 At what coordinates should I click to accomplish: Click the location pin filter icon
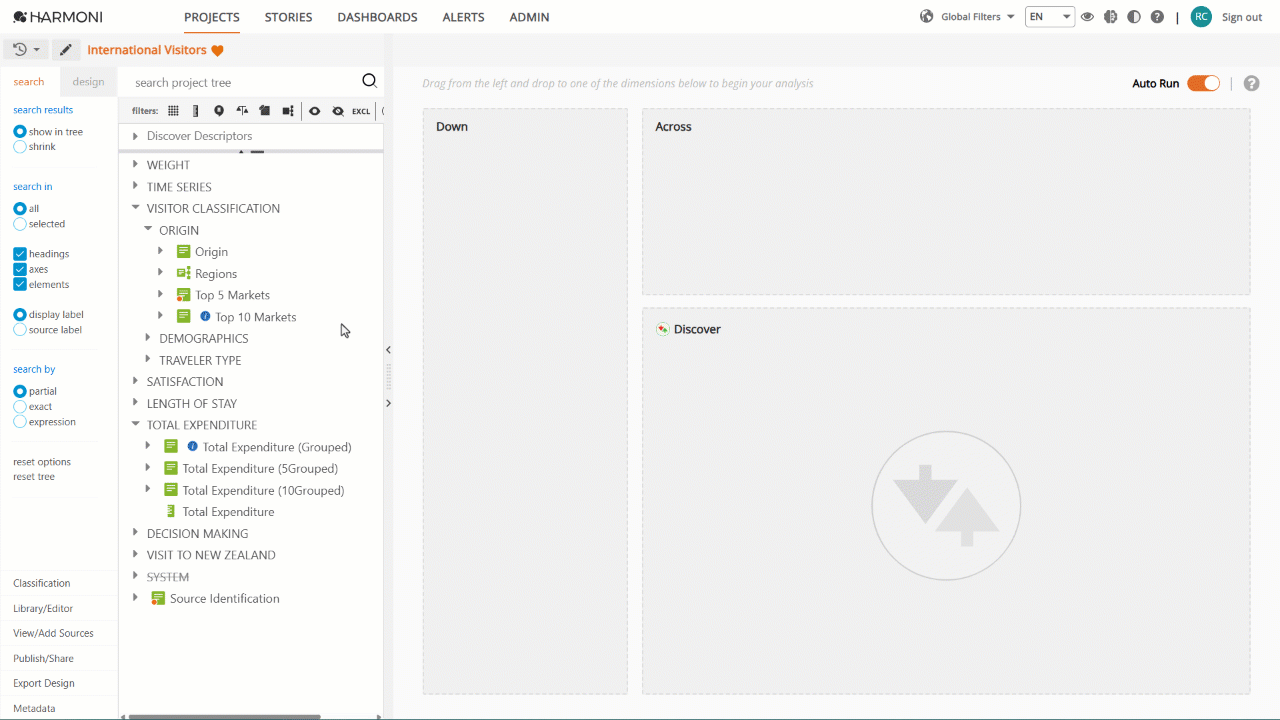219,111
